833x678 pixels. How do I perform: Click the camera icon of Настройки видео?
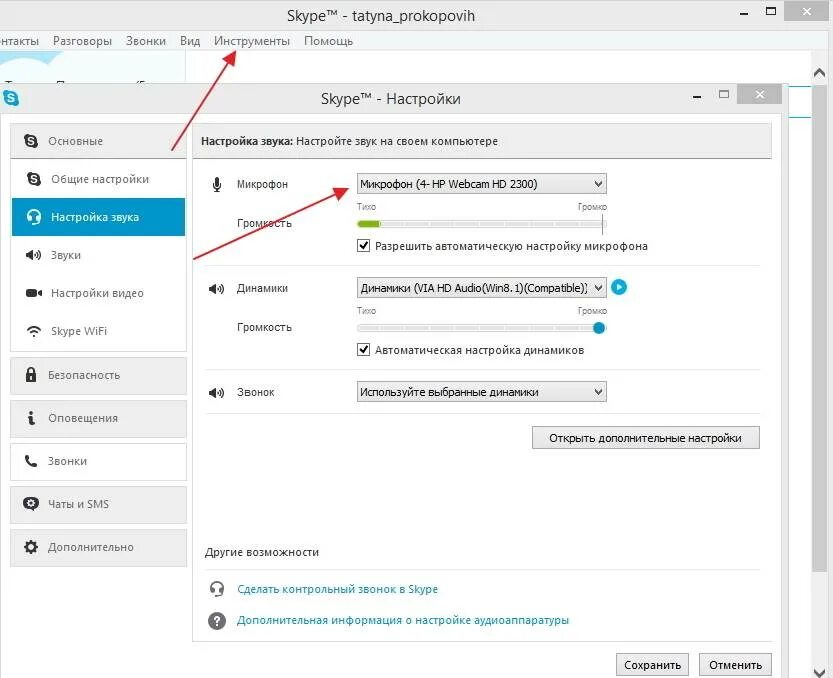pyautogui.click(x=34, y=293)
